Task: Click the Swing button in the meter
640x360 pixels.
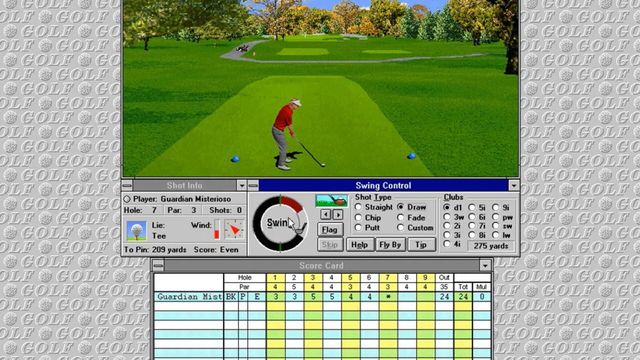Action: pyautogui.click(x=277, y=223)
